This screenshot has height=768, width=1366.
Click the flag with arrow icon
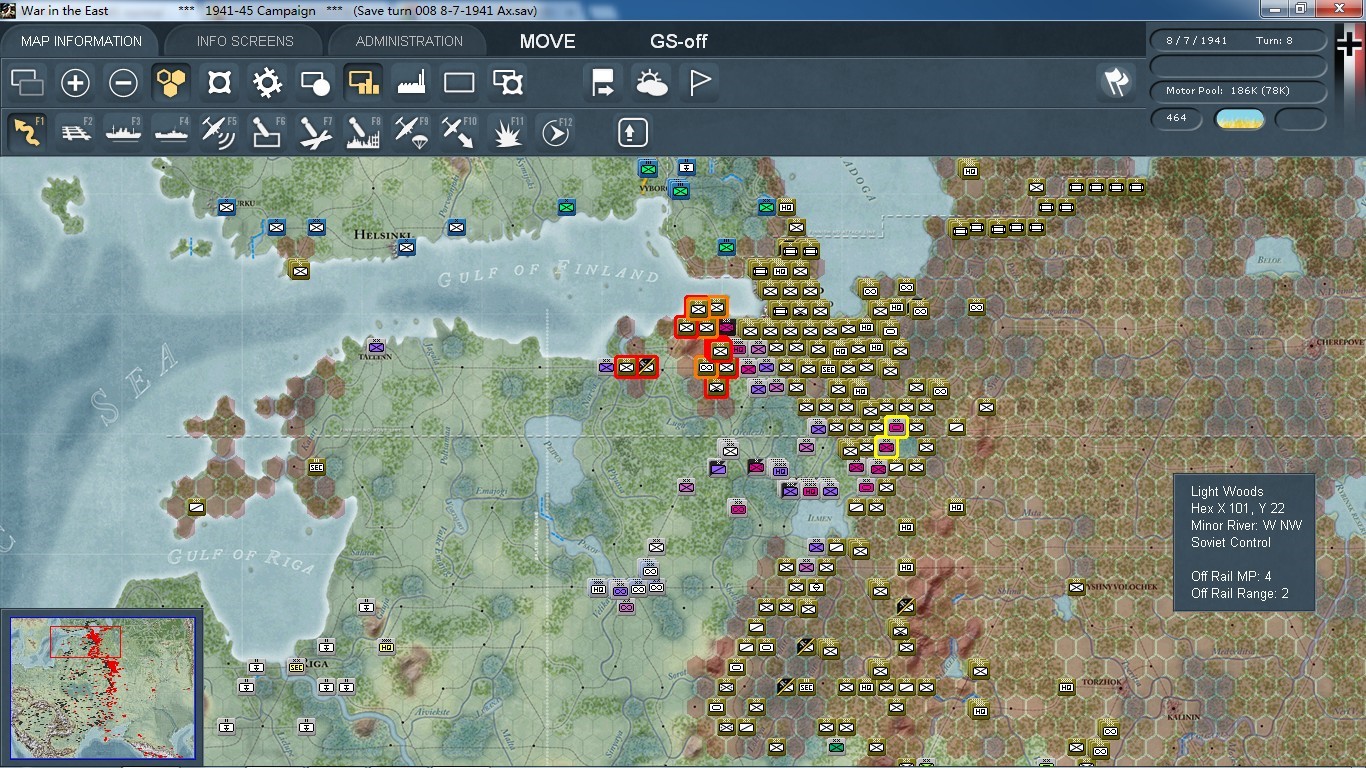(603, 82)
